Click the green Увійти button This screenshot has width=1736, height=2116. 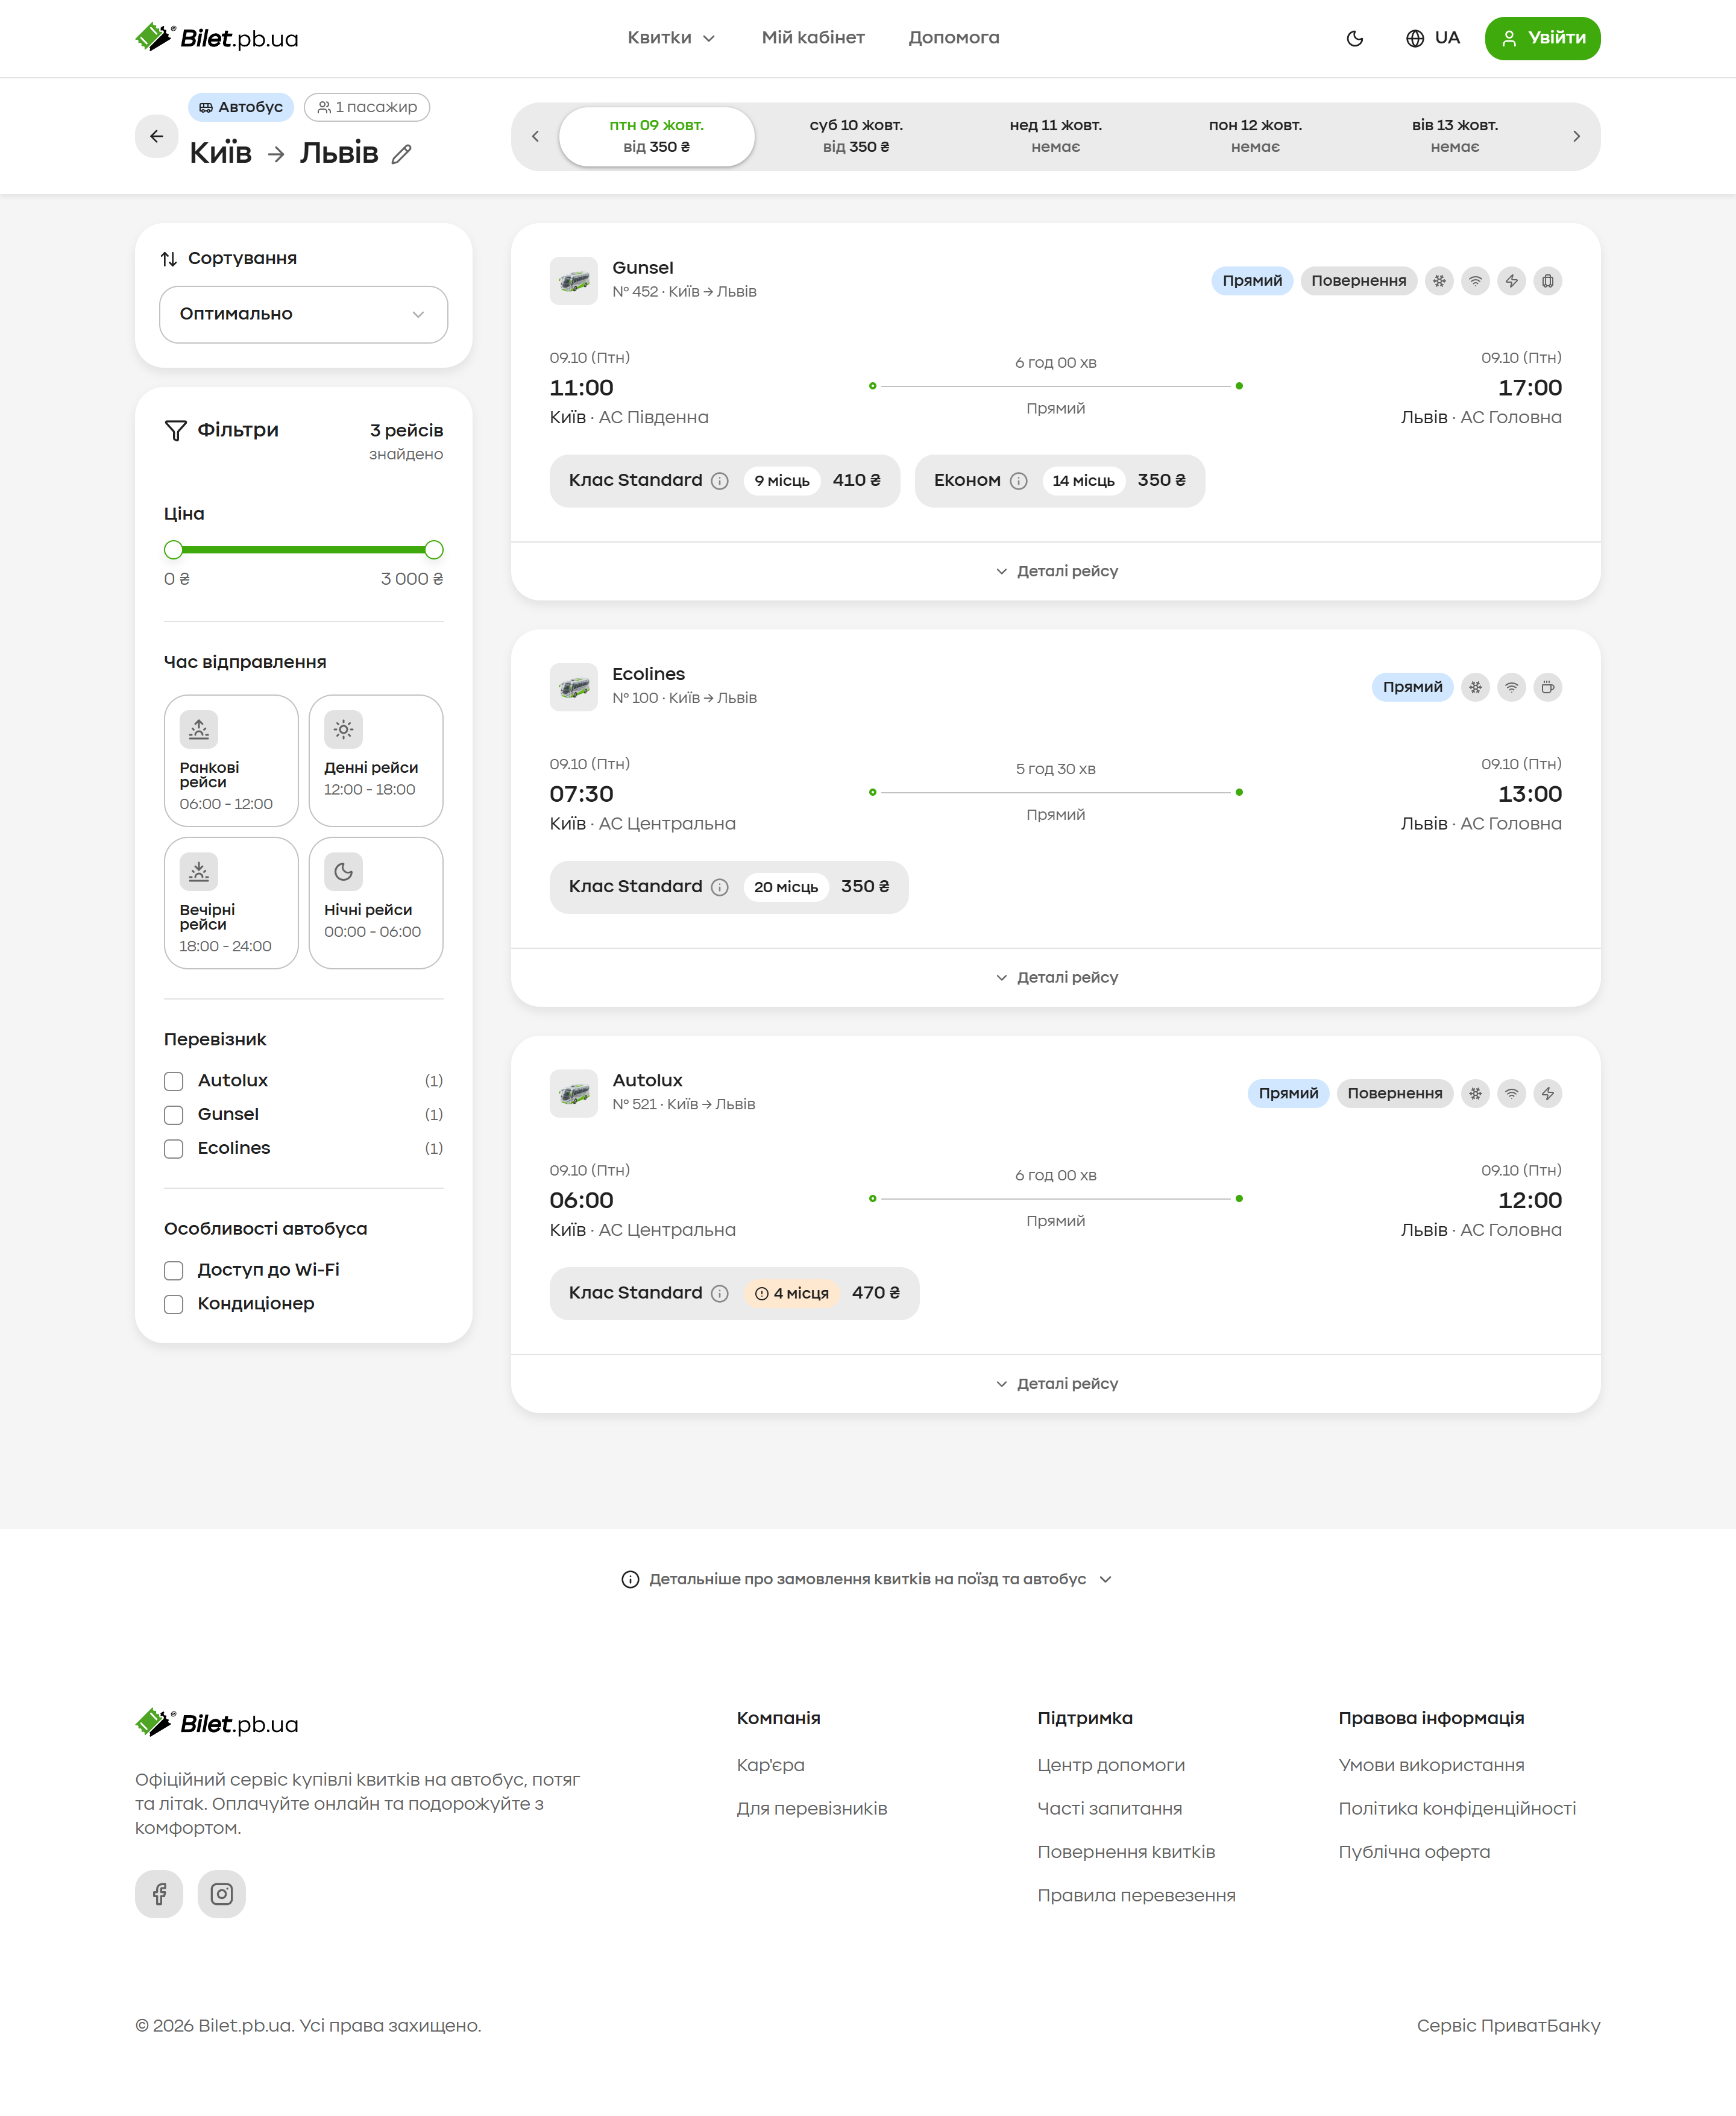coord(1542,38)
